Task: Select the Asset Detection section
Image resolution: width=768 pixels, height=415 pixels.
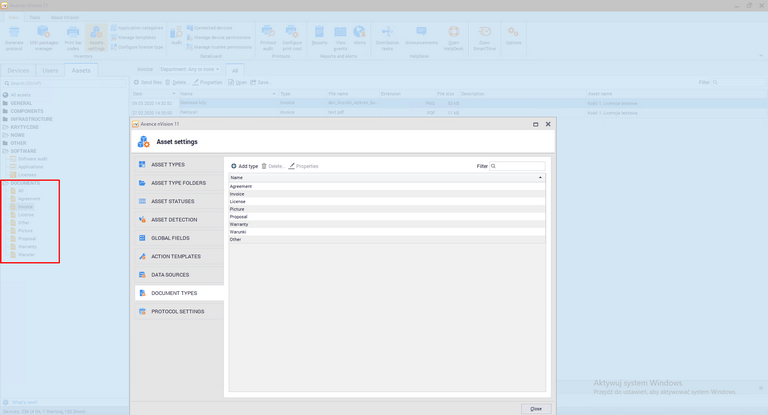Action: click(x=173, y=219)
